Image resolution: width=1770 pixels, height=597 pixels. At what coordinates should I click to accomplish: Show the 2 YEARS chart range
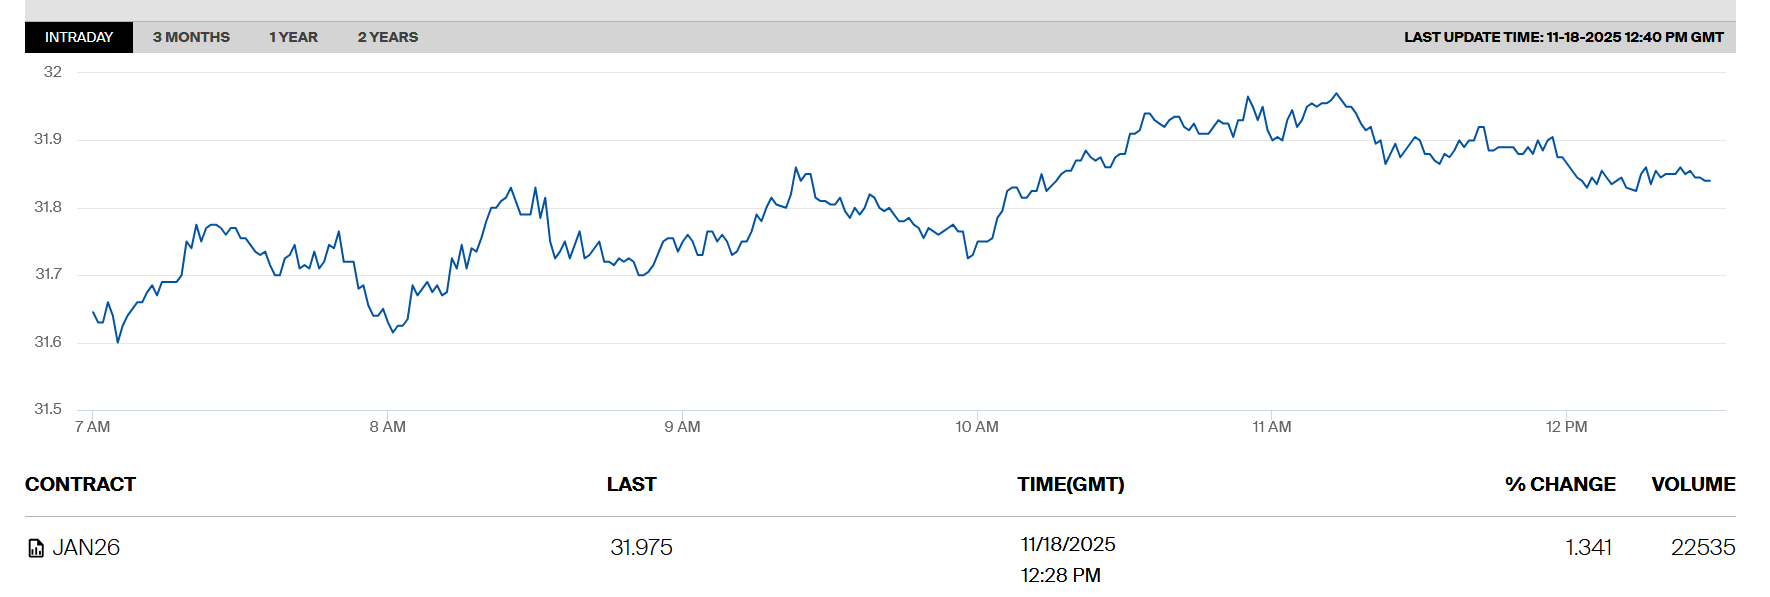click(x=388, y=37)
